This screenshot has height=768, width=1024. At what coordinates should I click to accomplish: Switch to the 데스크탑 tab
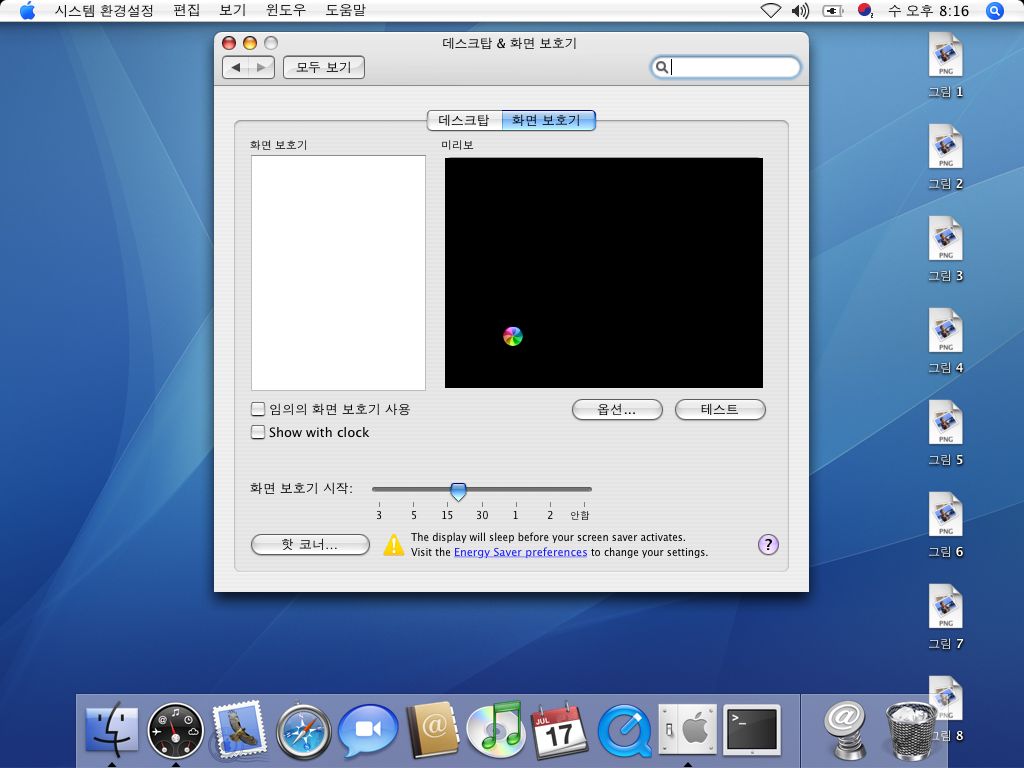click(x=464, y=120)
